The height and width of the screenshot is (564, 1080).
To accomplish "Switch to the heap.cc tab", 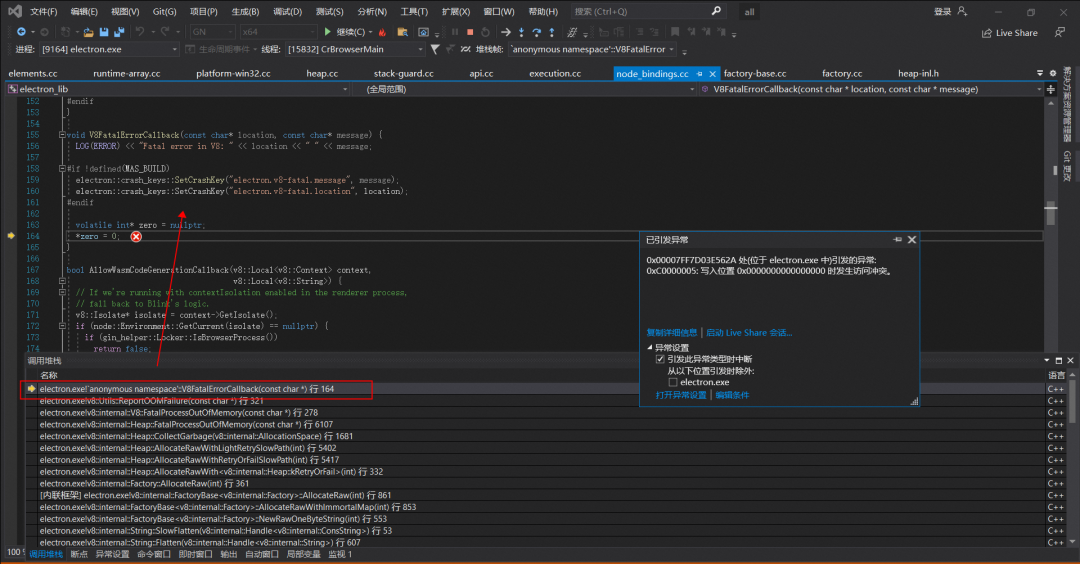I will 322,73.
